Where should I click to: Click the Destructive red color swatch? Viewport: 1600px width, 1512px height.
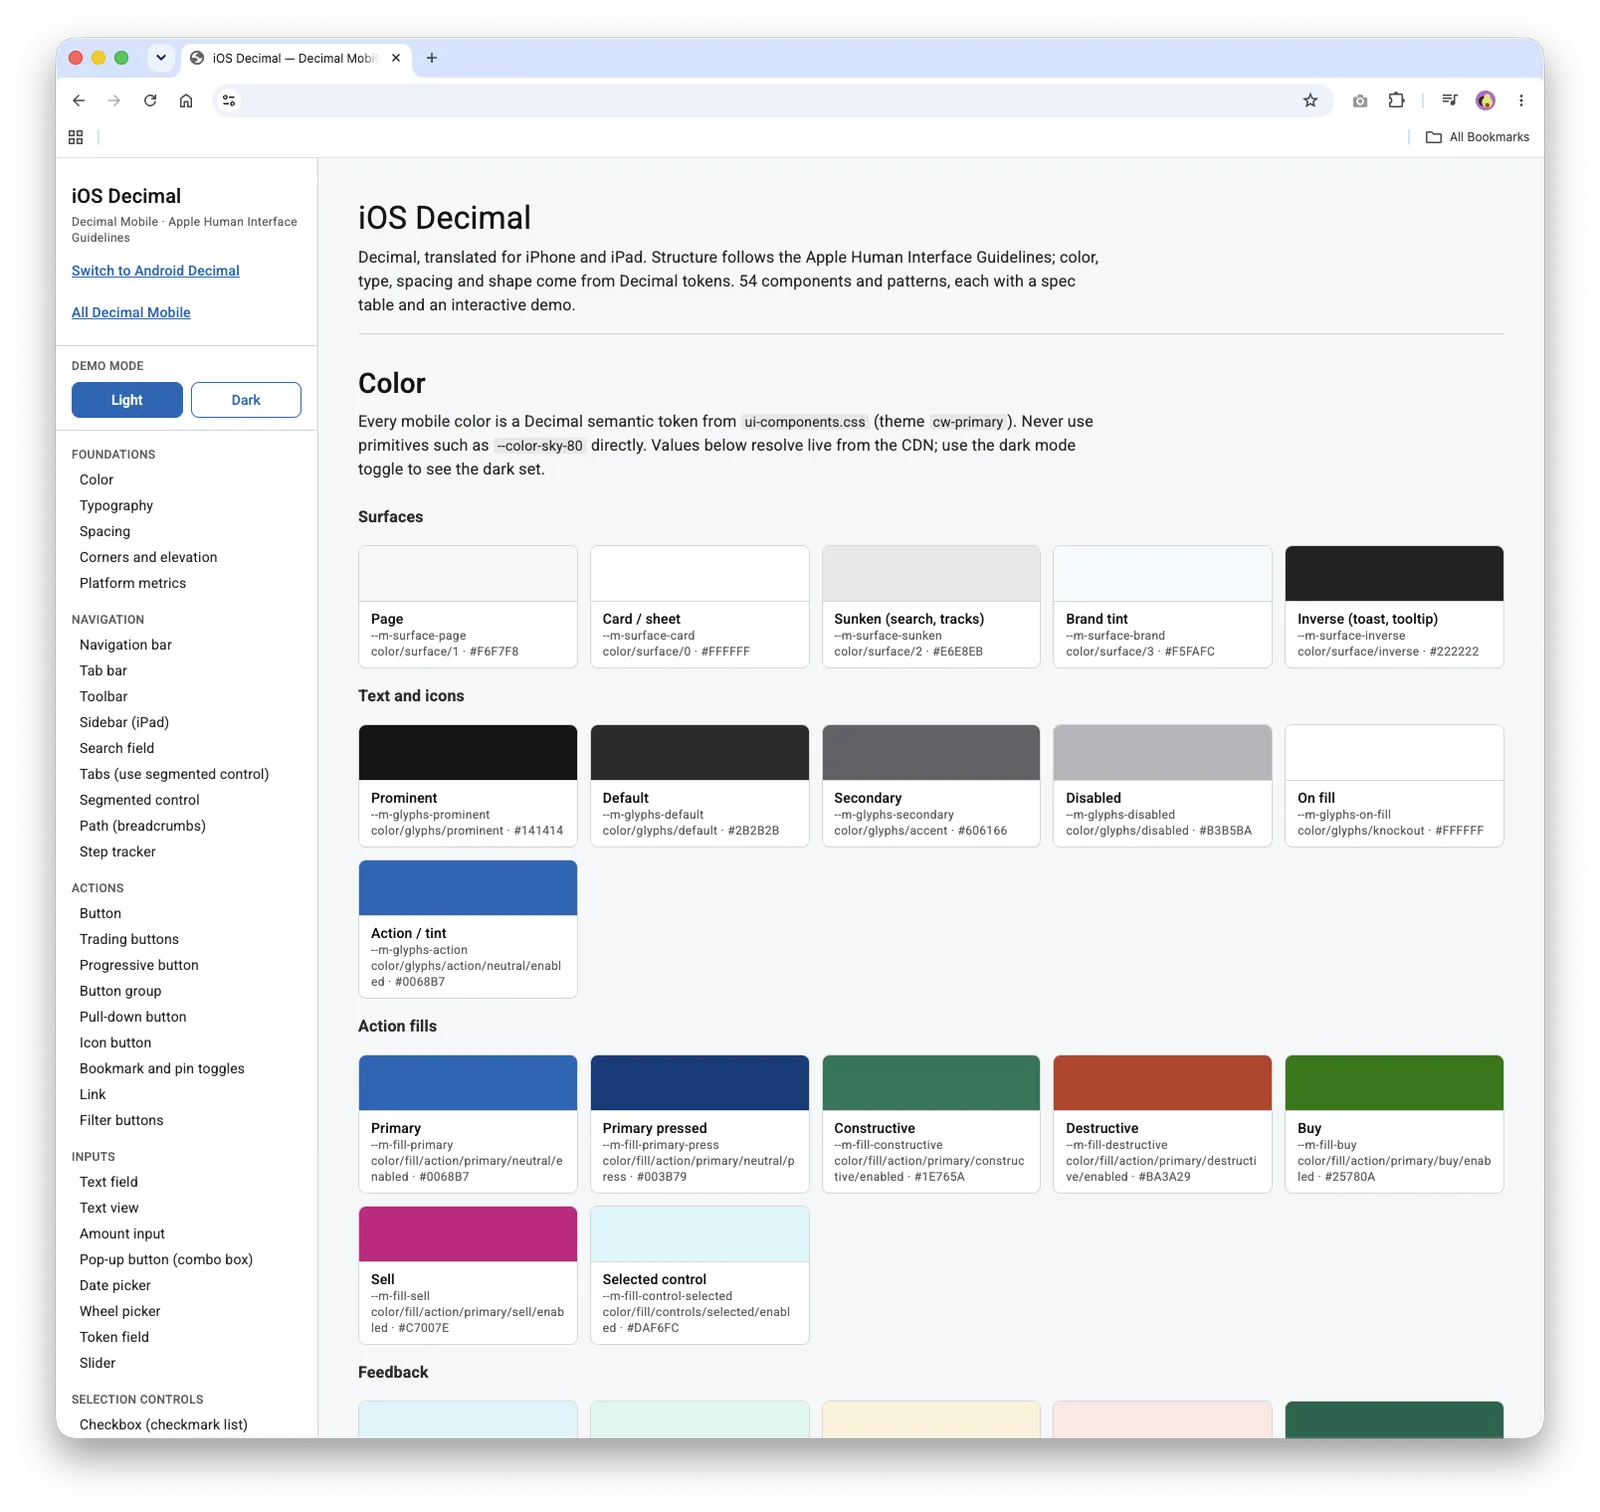tap(1162, 1083)
